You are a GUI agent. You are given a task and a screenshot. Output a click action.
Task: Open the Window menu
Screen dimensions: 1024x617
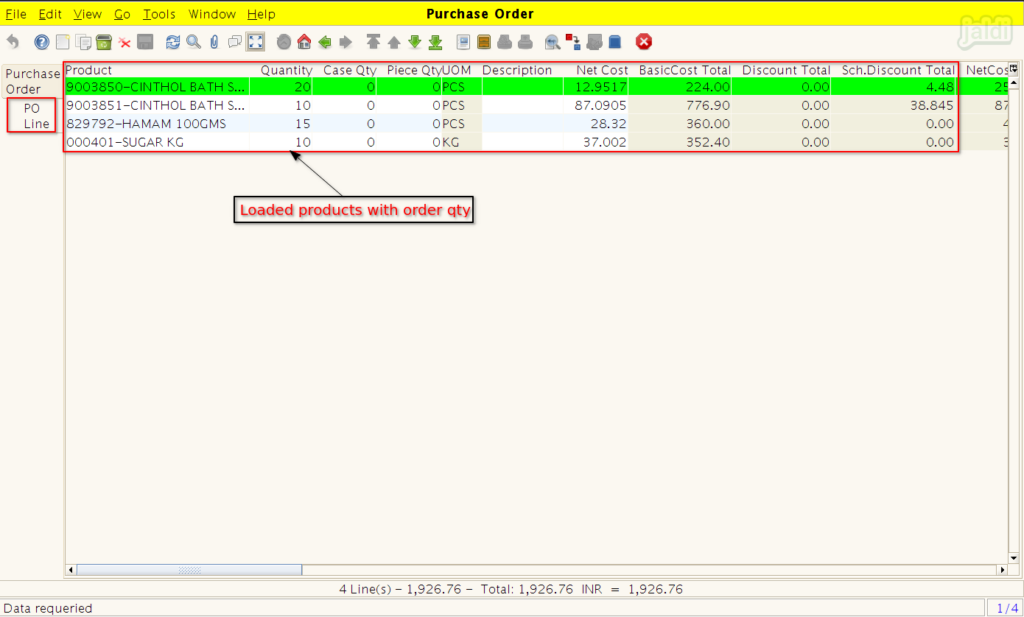coord(212,14)
